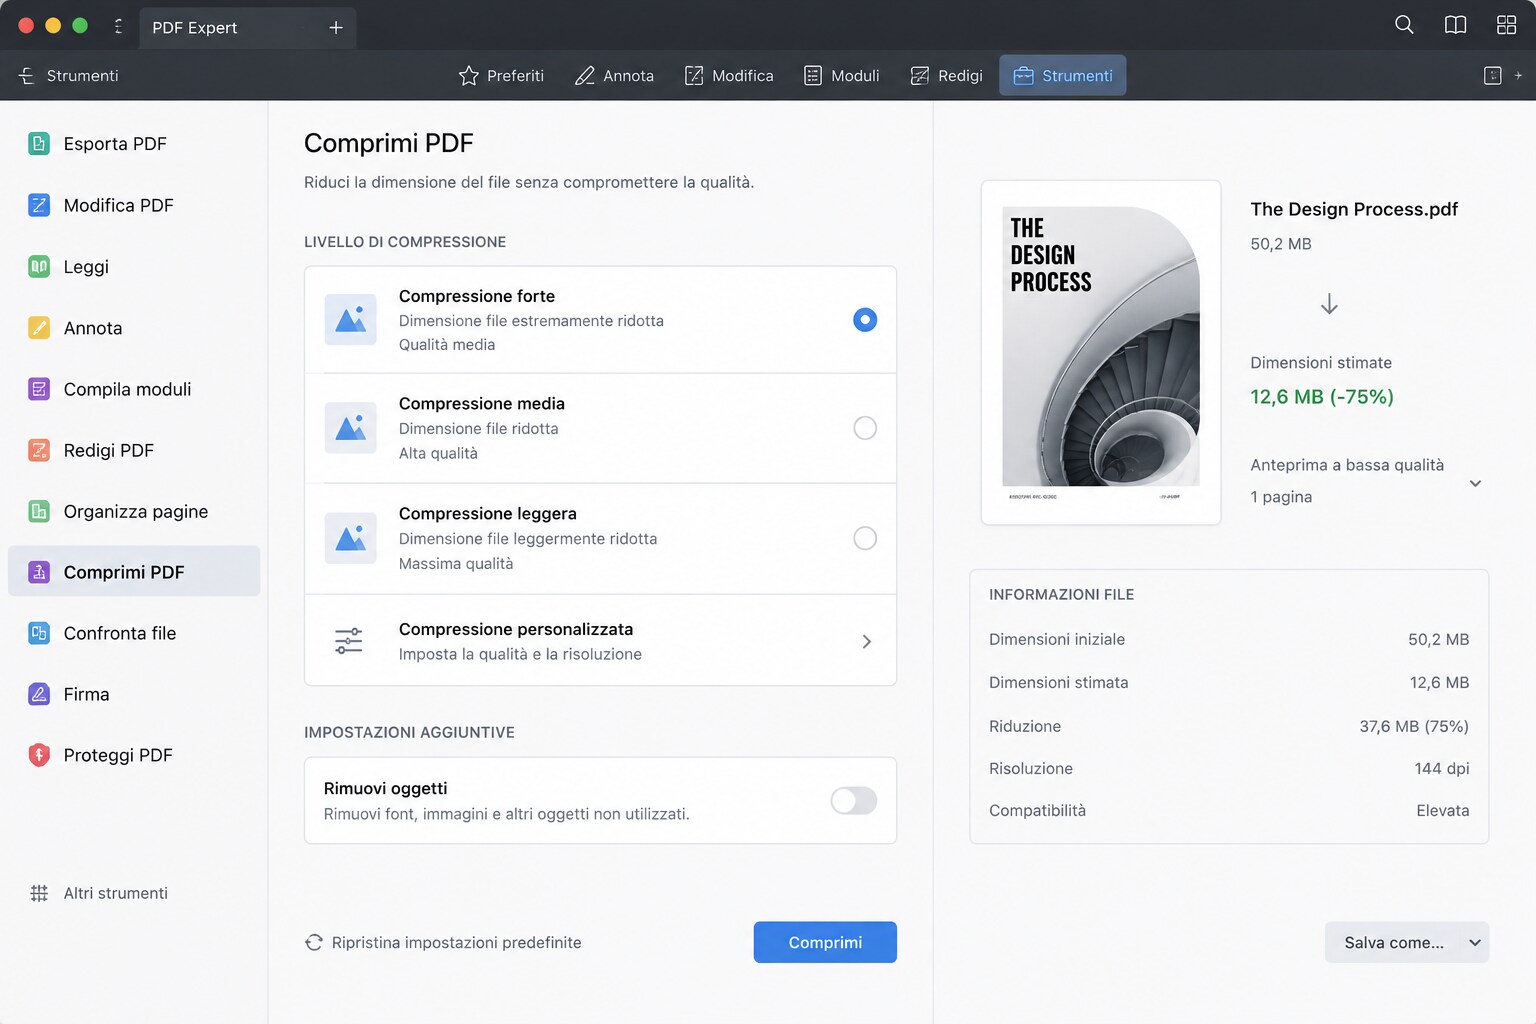Viewport: 1536px width, 1024px height.
Task: Click the Compila moduli icon
Action: (39, 389)
